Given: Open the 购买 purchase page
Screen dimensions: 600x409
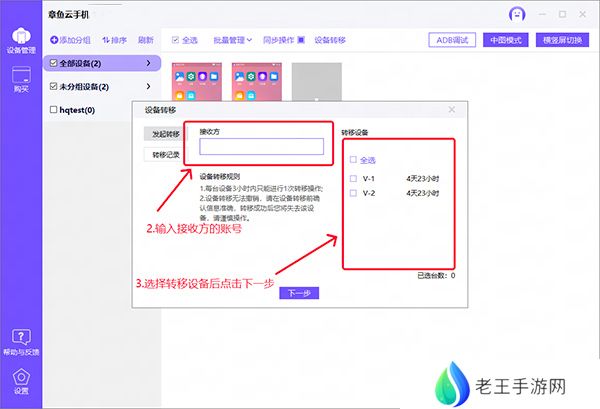Looking at the screenshot, I should (x=21, y=80).
